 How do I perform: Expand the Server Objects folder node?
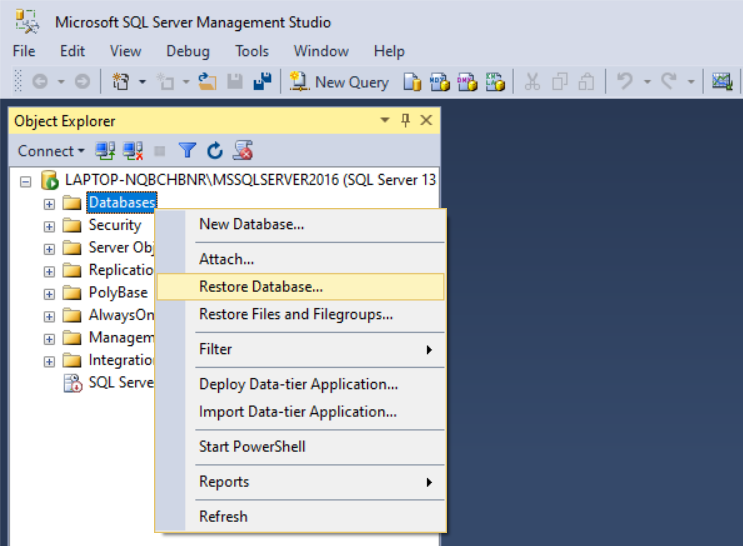(x=49, y=249)
